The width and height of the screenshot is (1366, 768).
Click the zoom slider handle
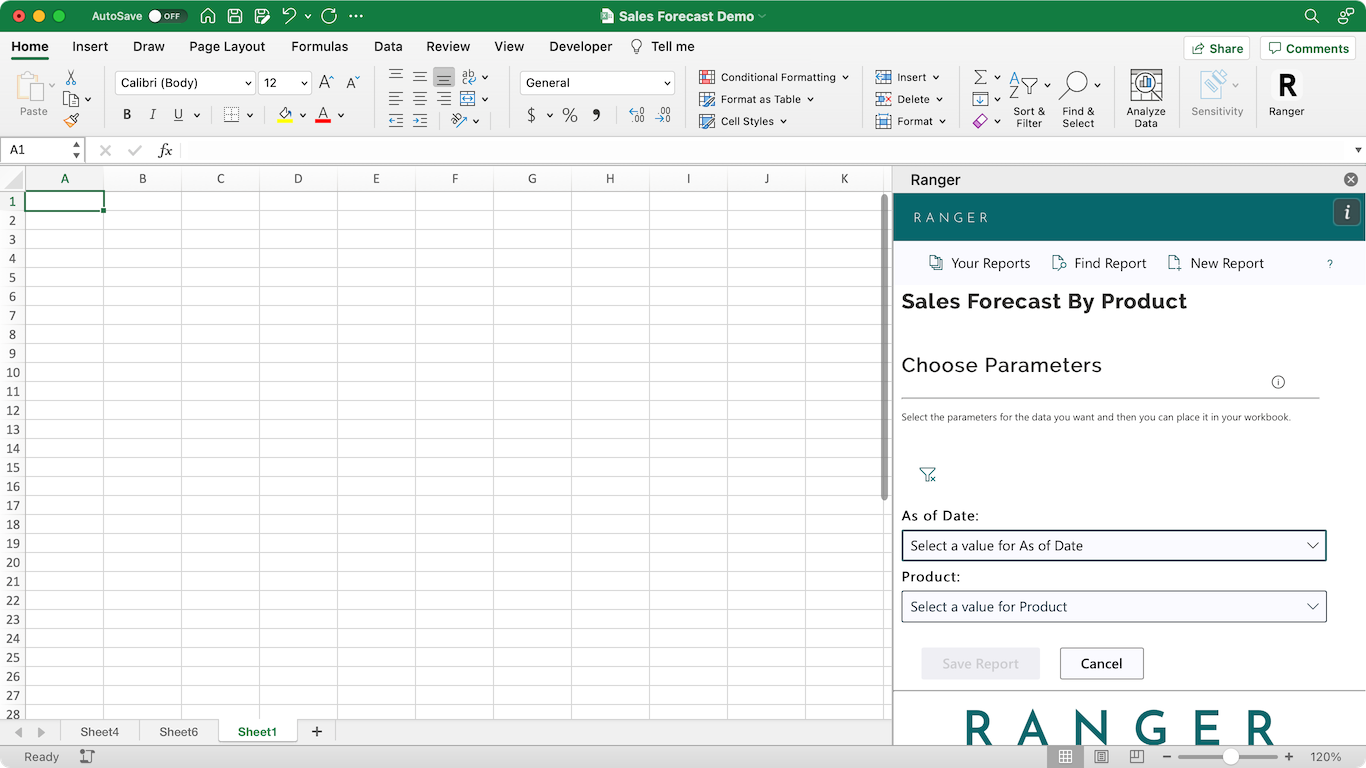pos(1231,757)
